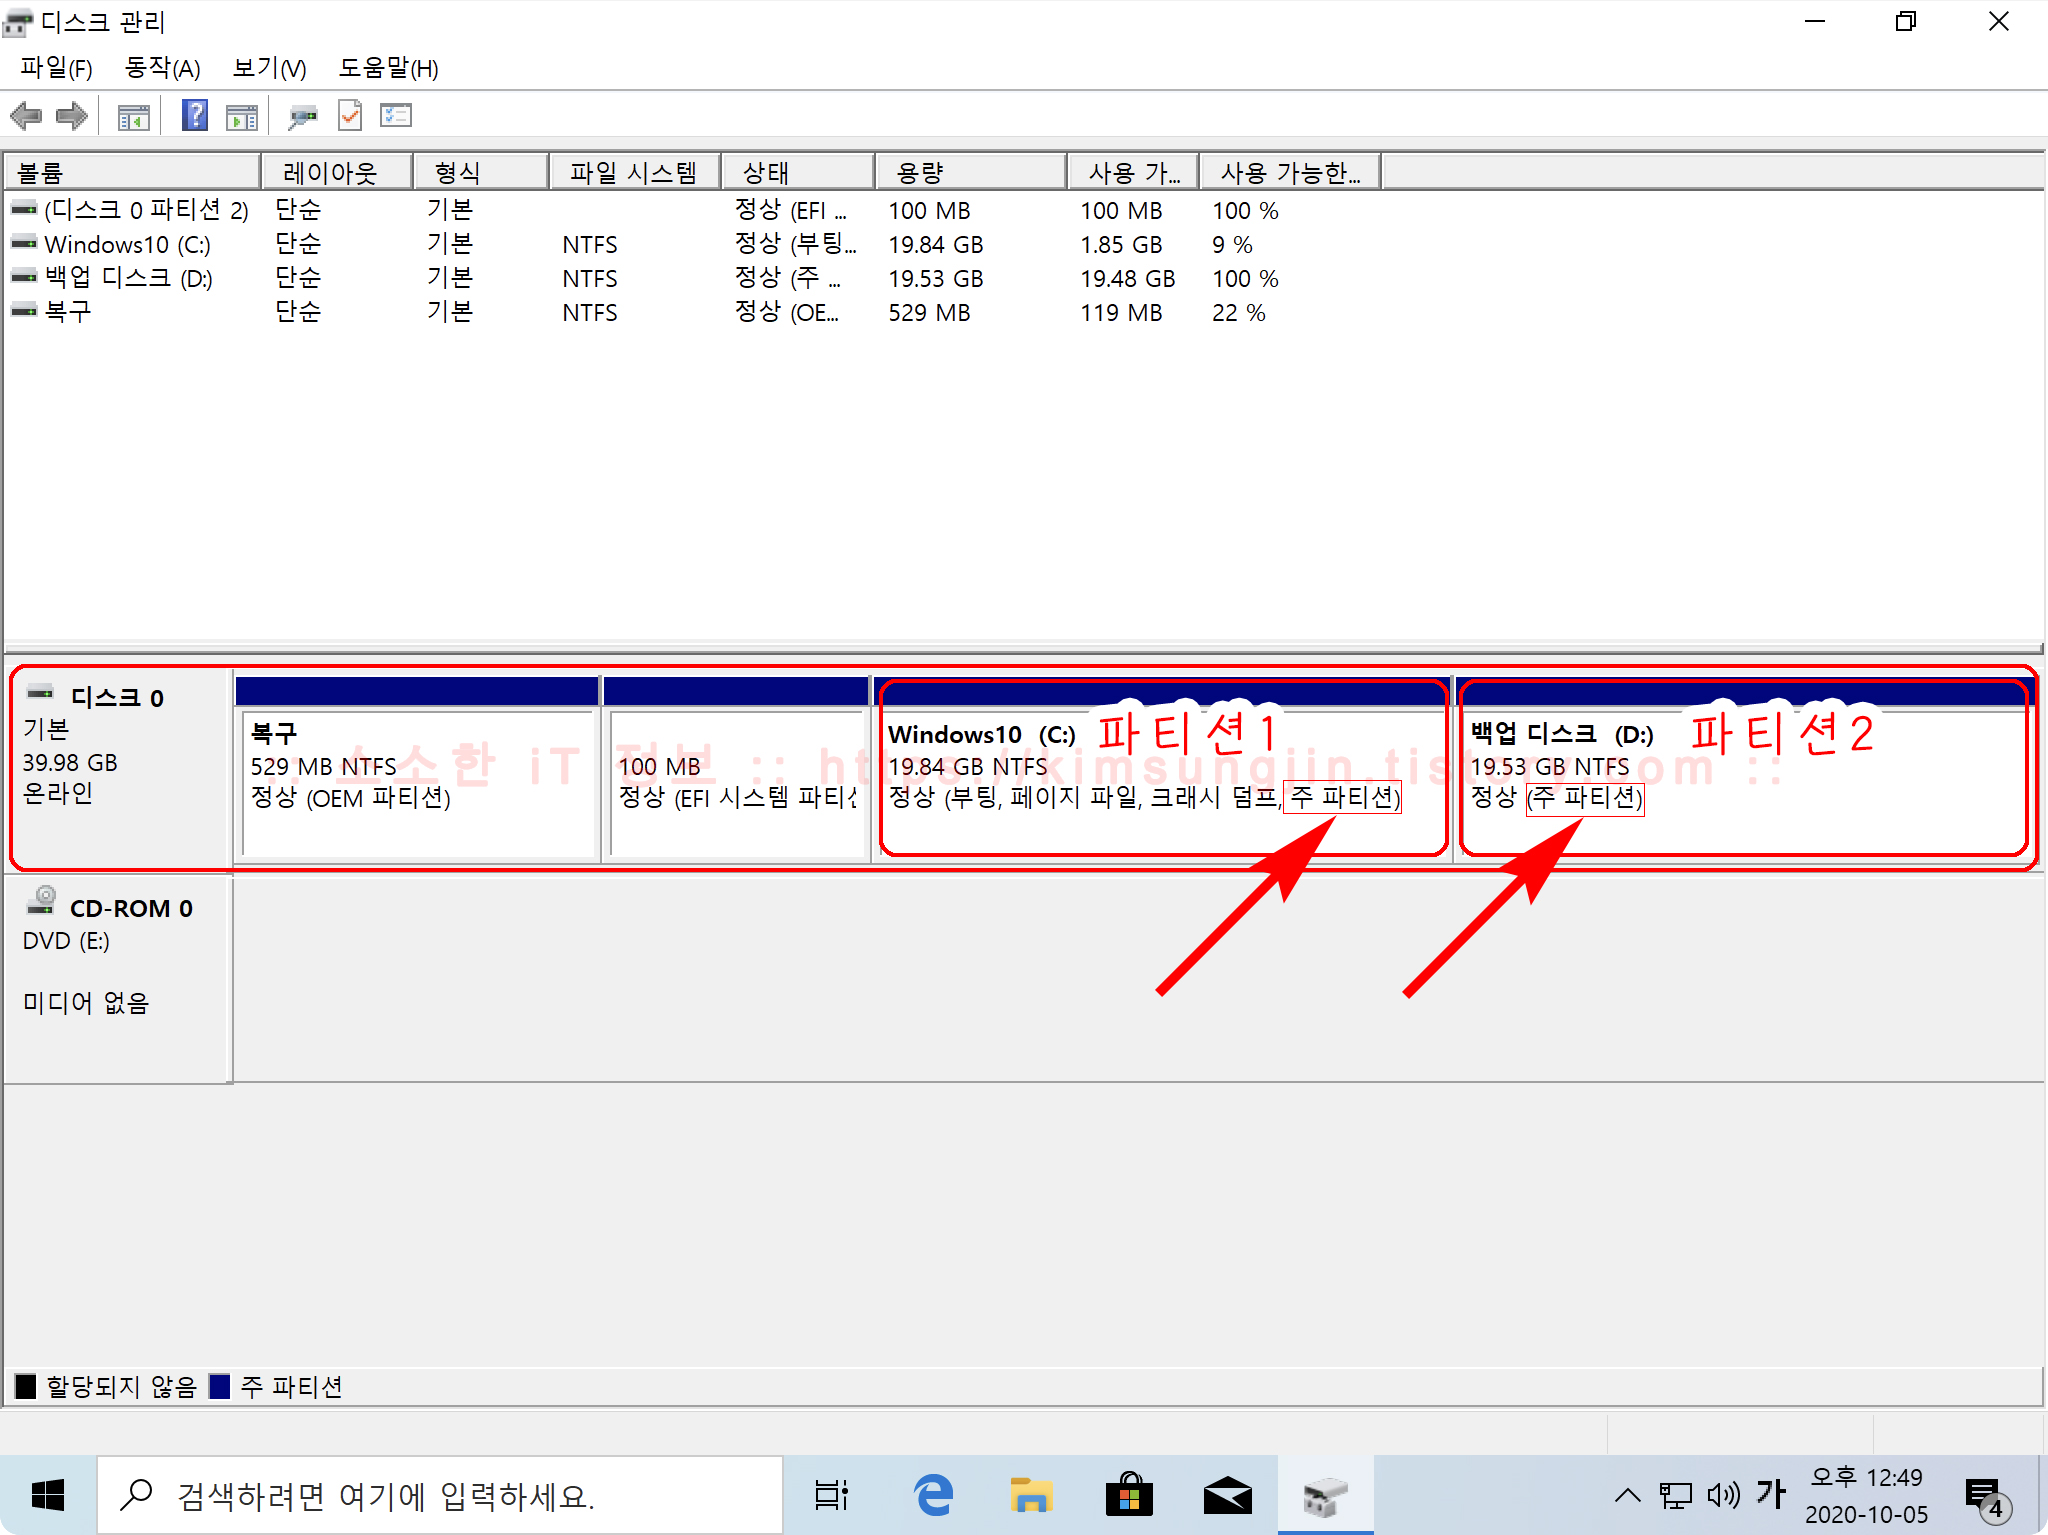Click the checklist settings toolbar icon
This screenshot has height=1535, width=2048.
(x=396, y=116)
